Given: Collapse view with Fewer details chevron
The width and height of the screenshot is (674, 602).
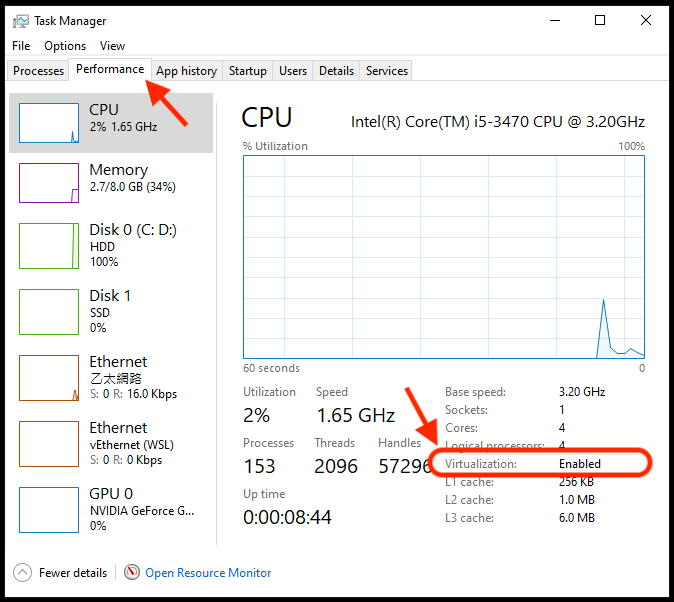Looking at the screenshot, I should click(x=22, y=573).
